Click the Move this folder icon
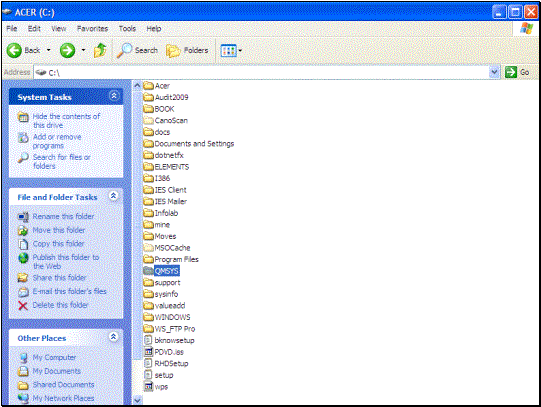The image size is (541, 407). click(23, 230)
